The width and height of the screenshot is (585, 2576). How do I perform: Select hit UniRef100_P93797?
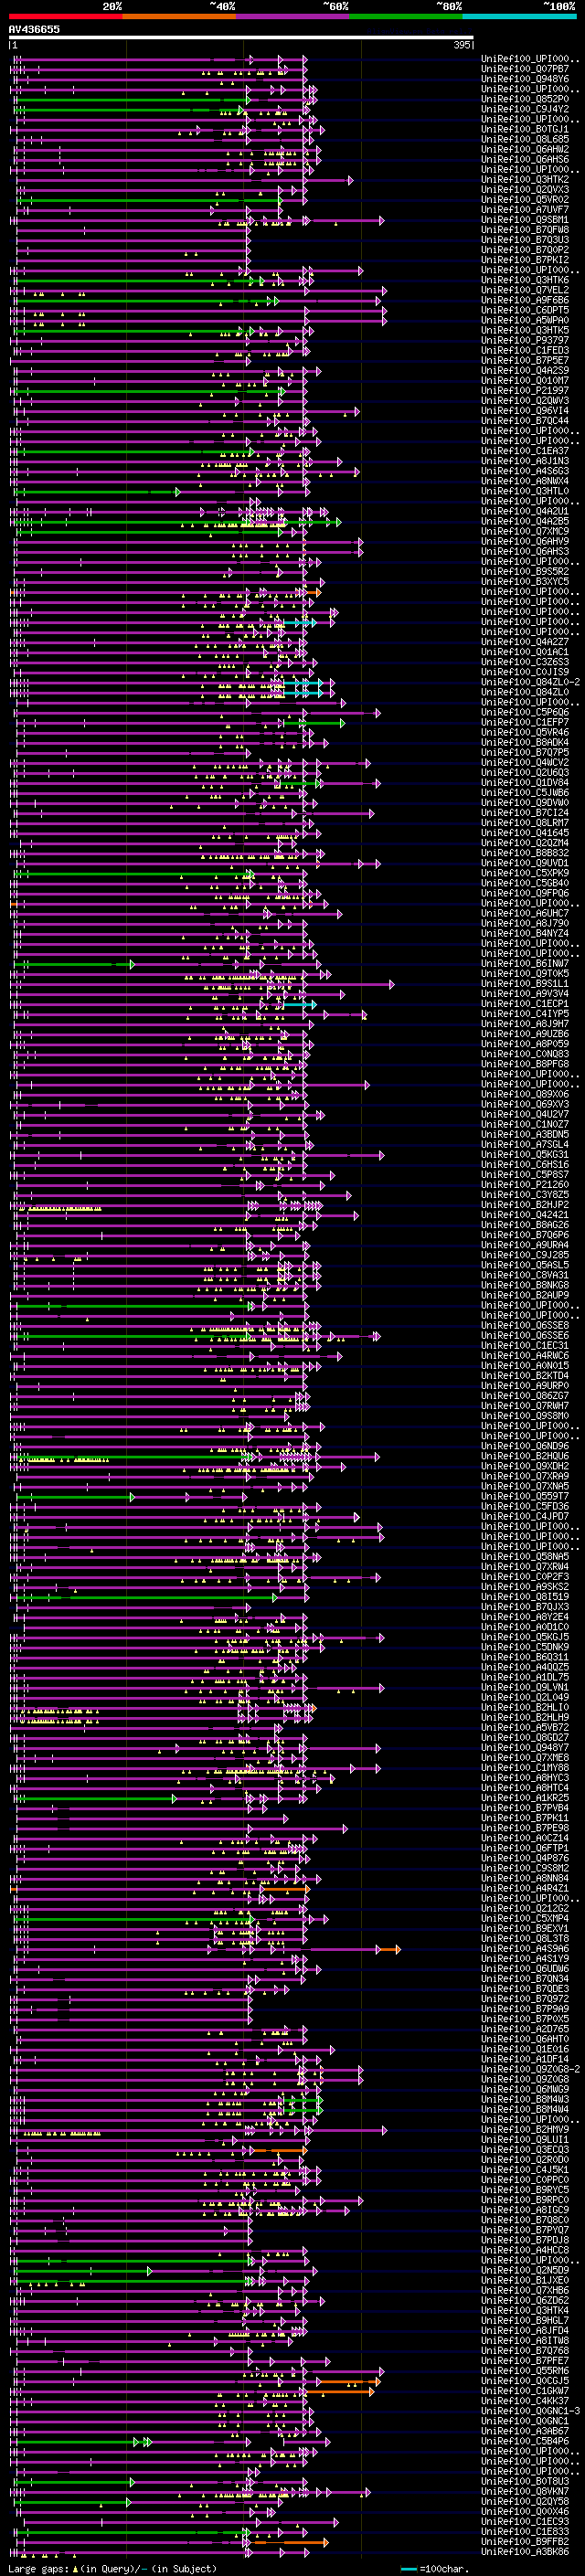pyautogui.click(x=525, y=340)
